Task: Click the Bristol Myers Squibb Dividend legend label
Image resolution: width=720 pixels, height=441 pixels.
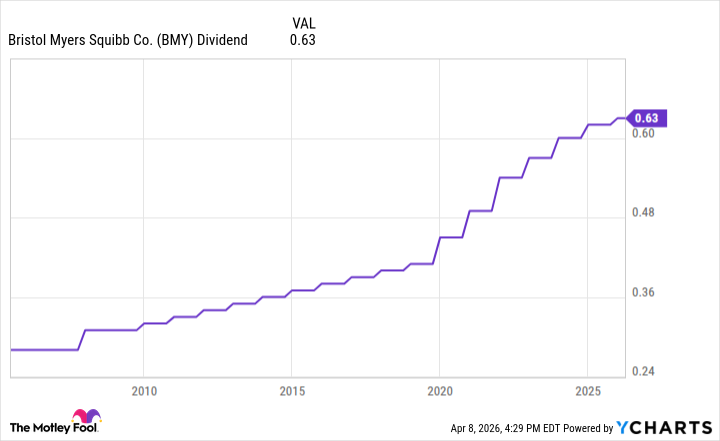Action: [128, 40]
